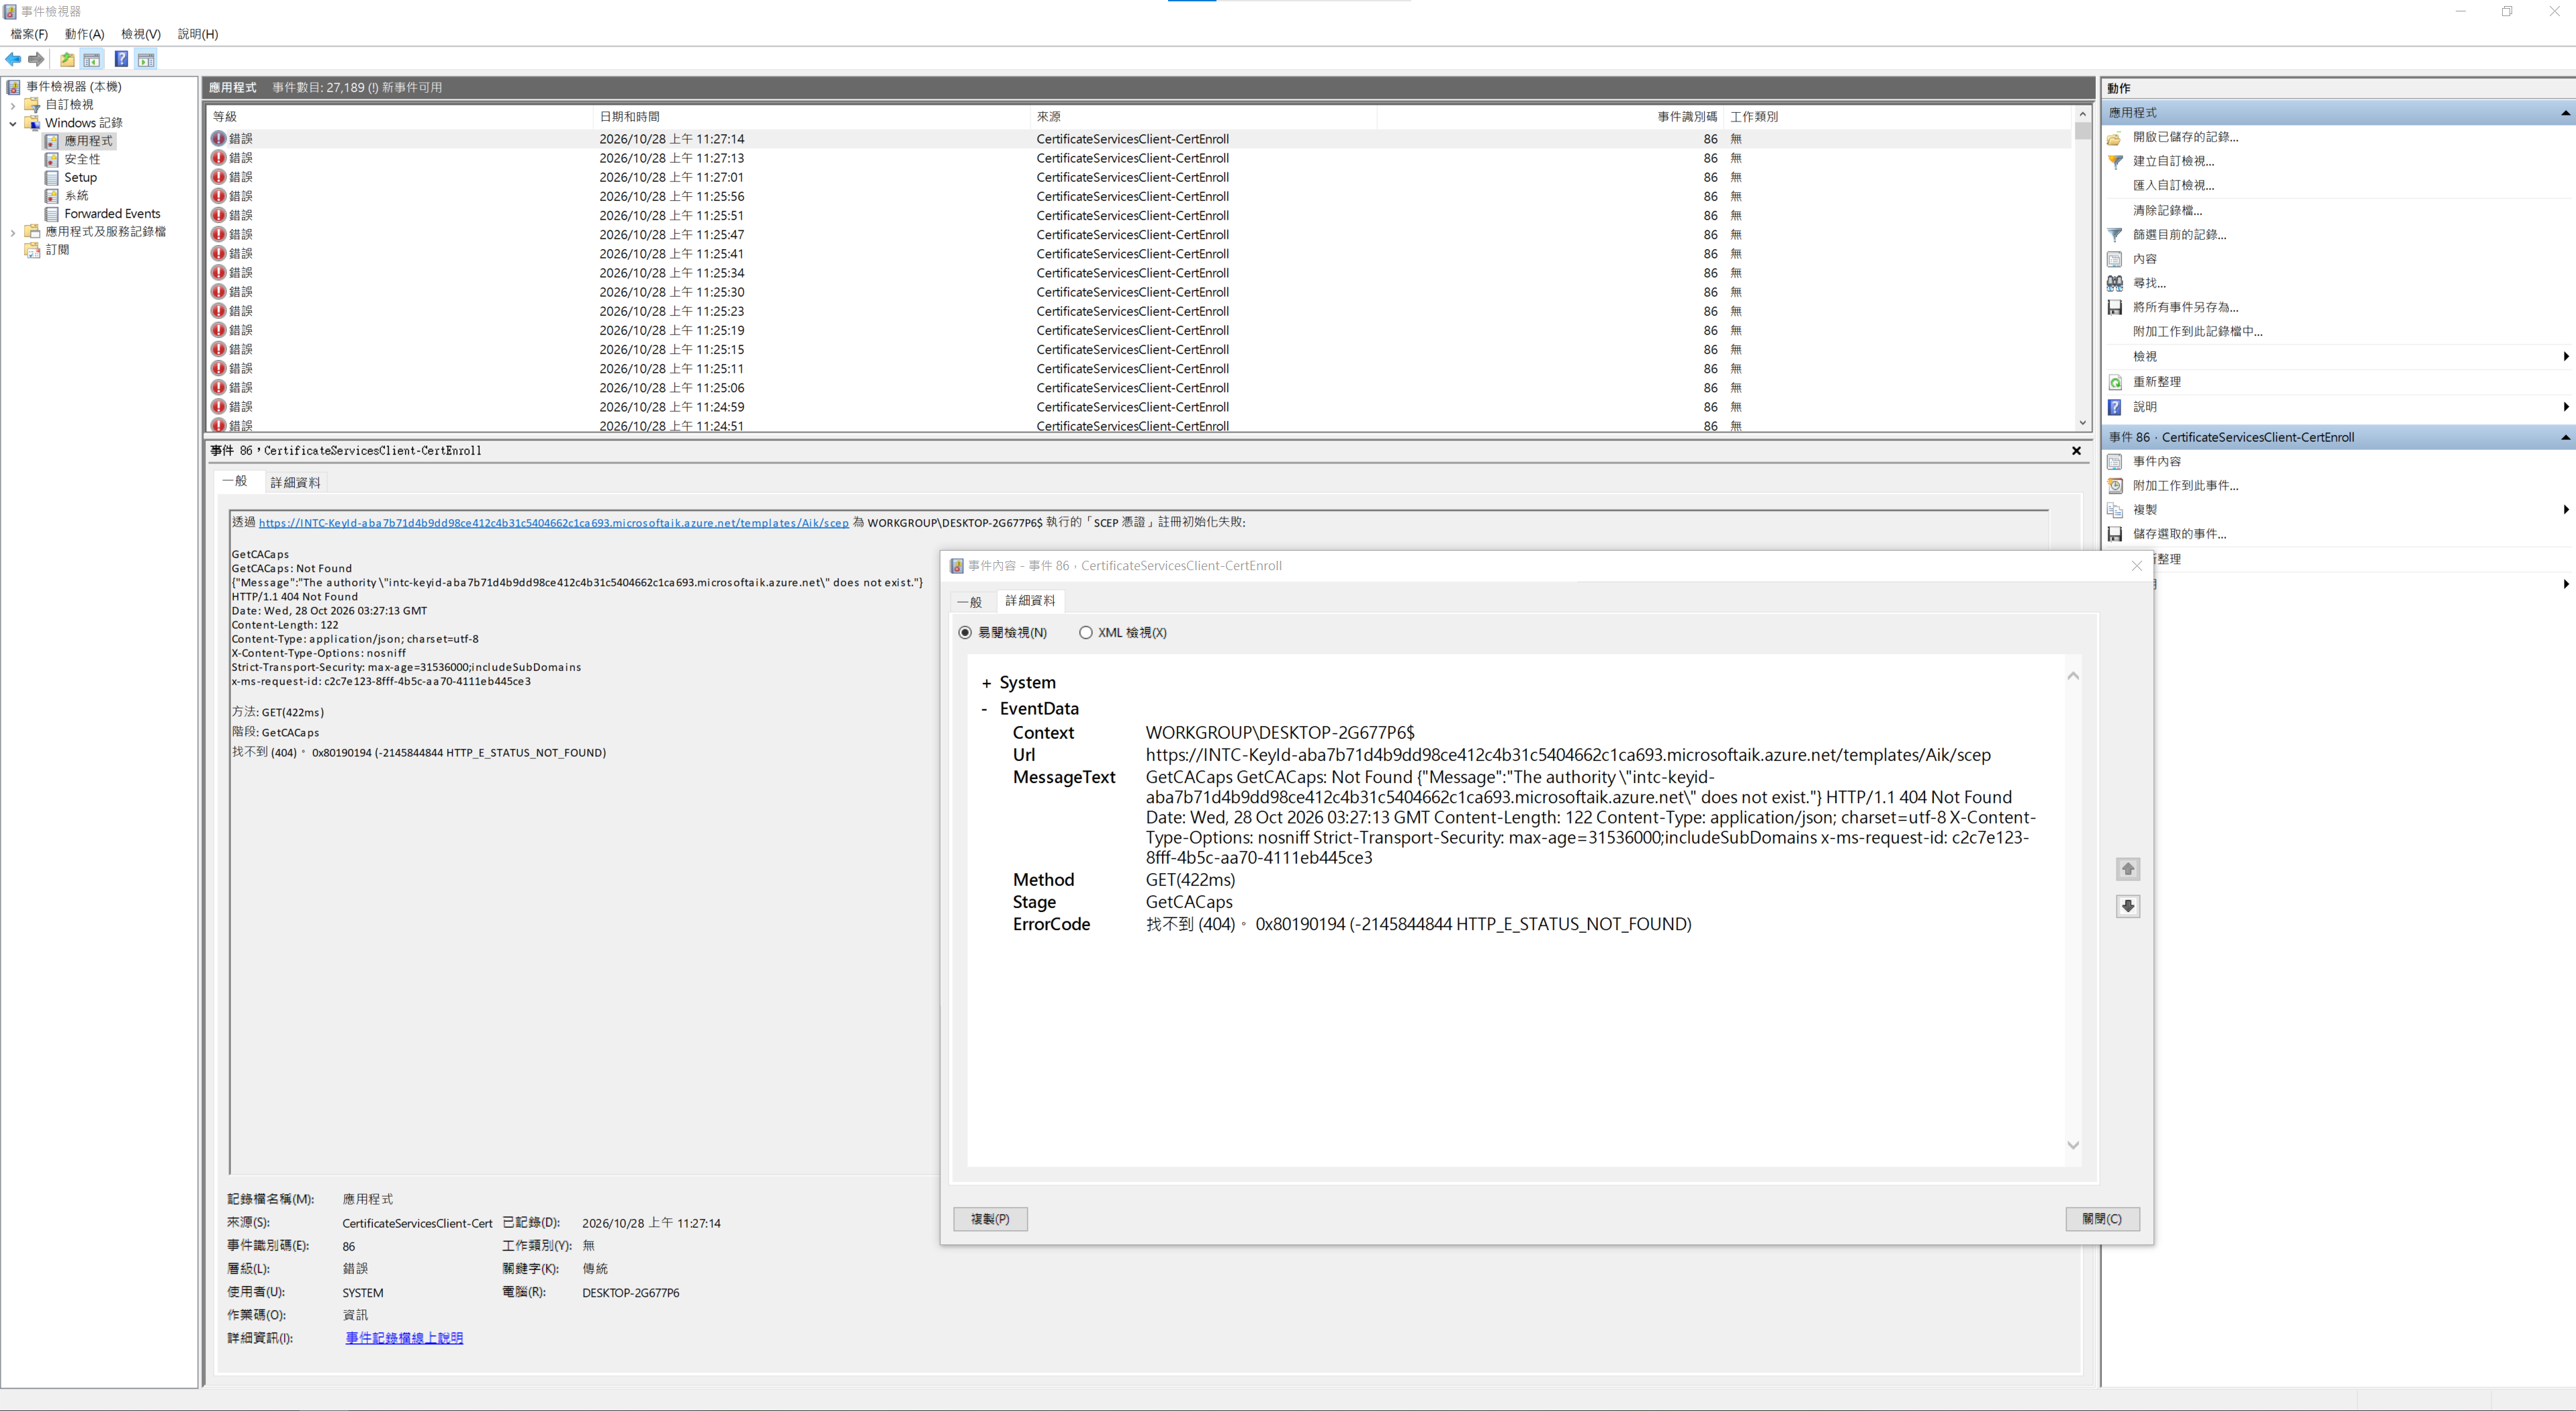Select the 系統 log in the tree
The image size is (2576, 1411).
pos(76,196)
